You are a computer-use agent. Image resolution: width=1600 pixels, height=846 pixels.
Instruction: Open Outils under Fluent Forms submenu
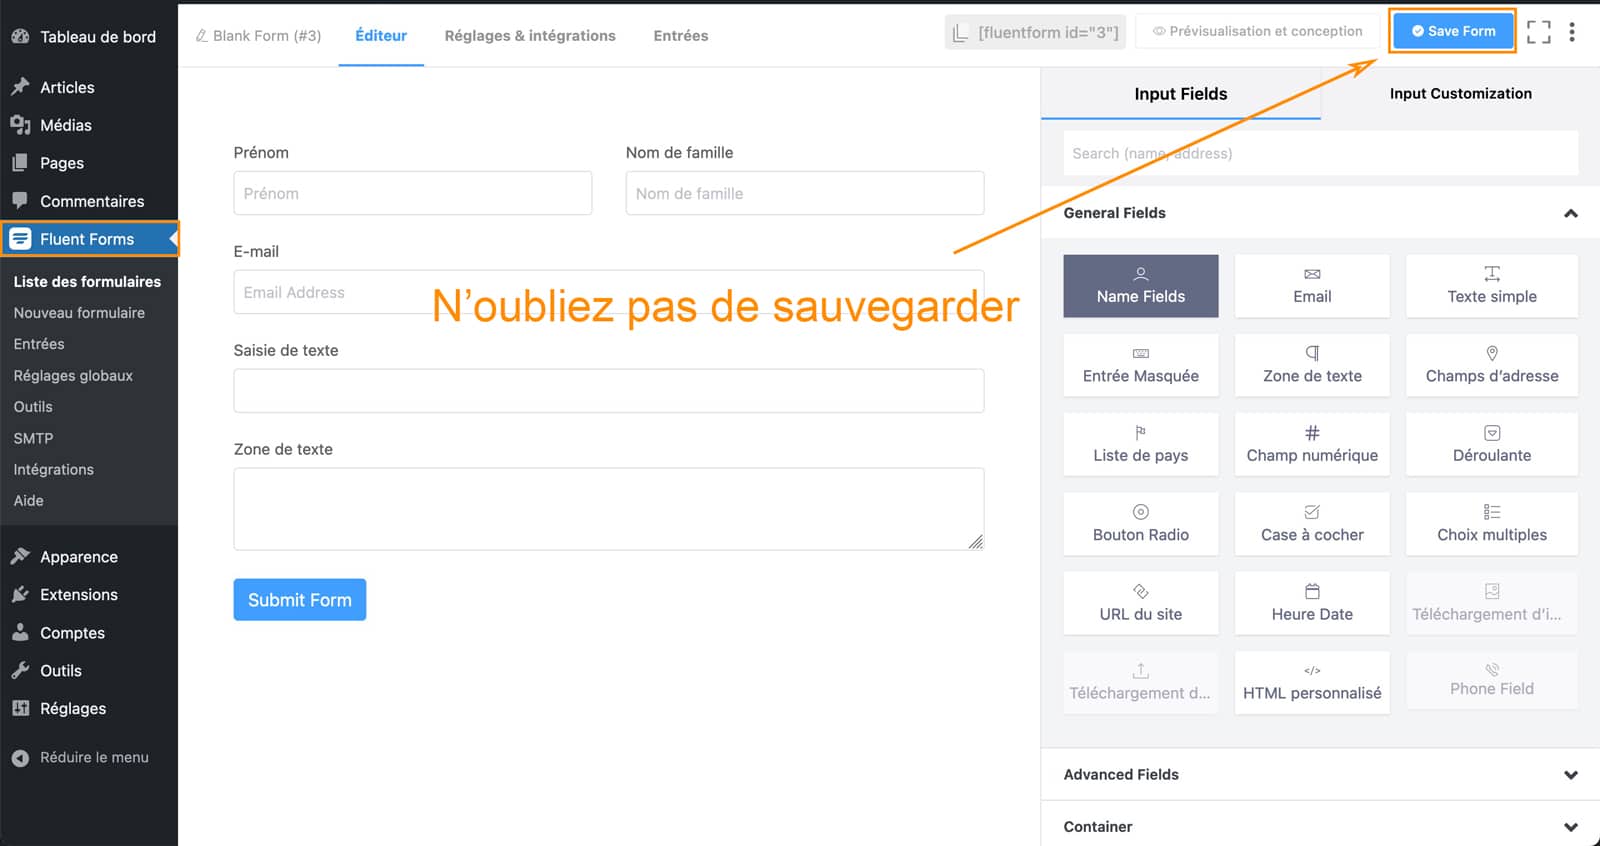(x=33, y=407)
